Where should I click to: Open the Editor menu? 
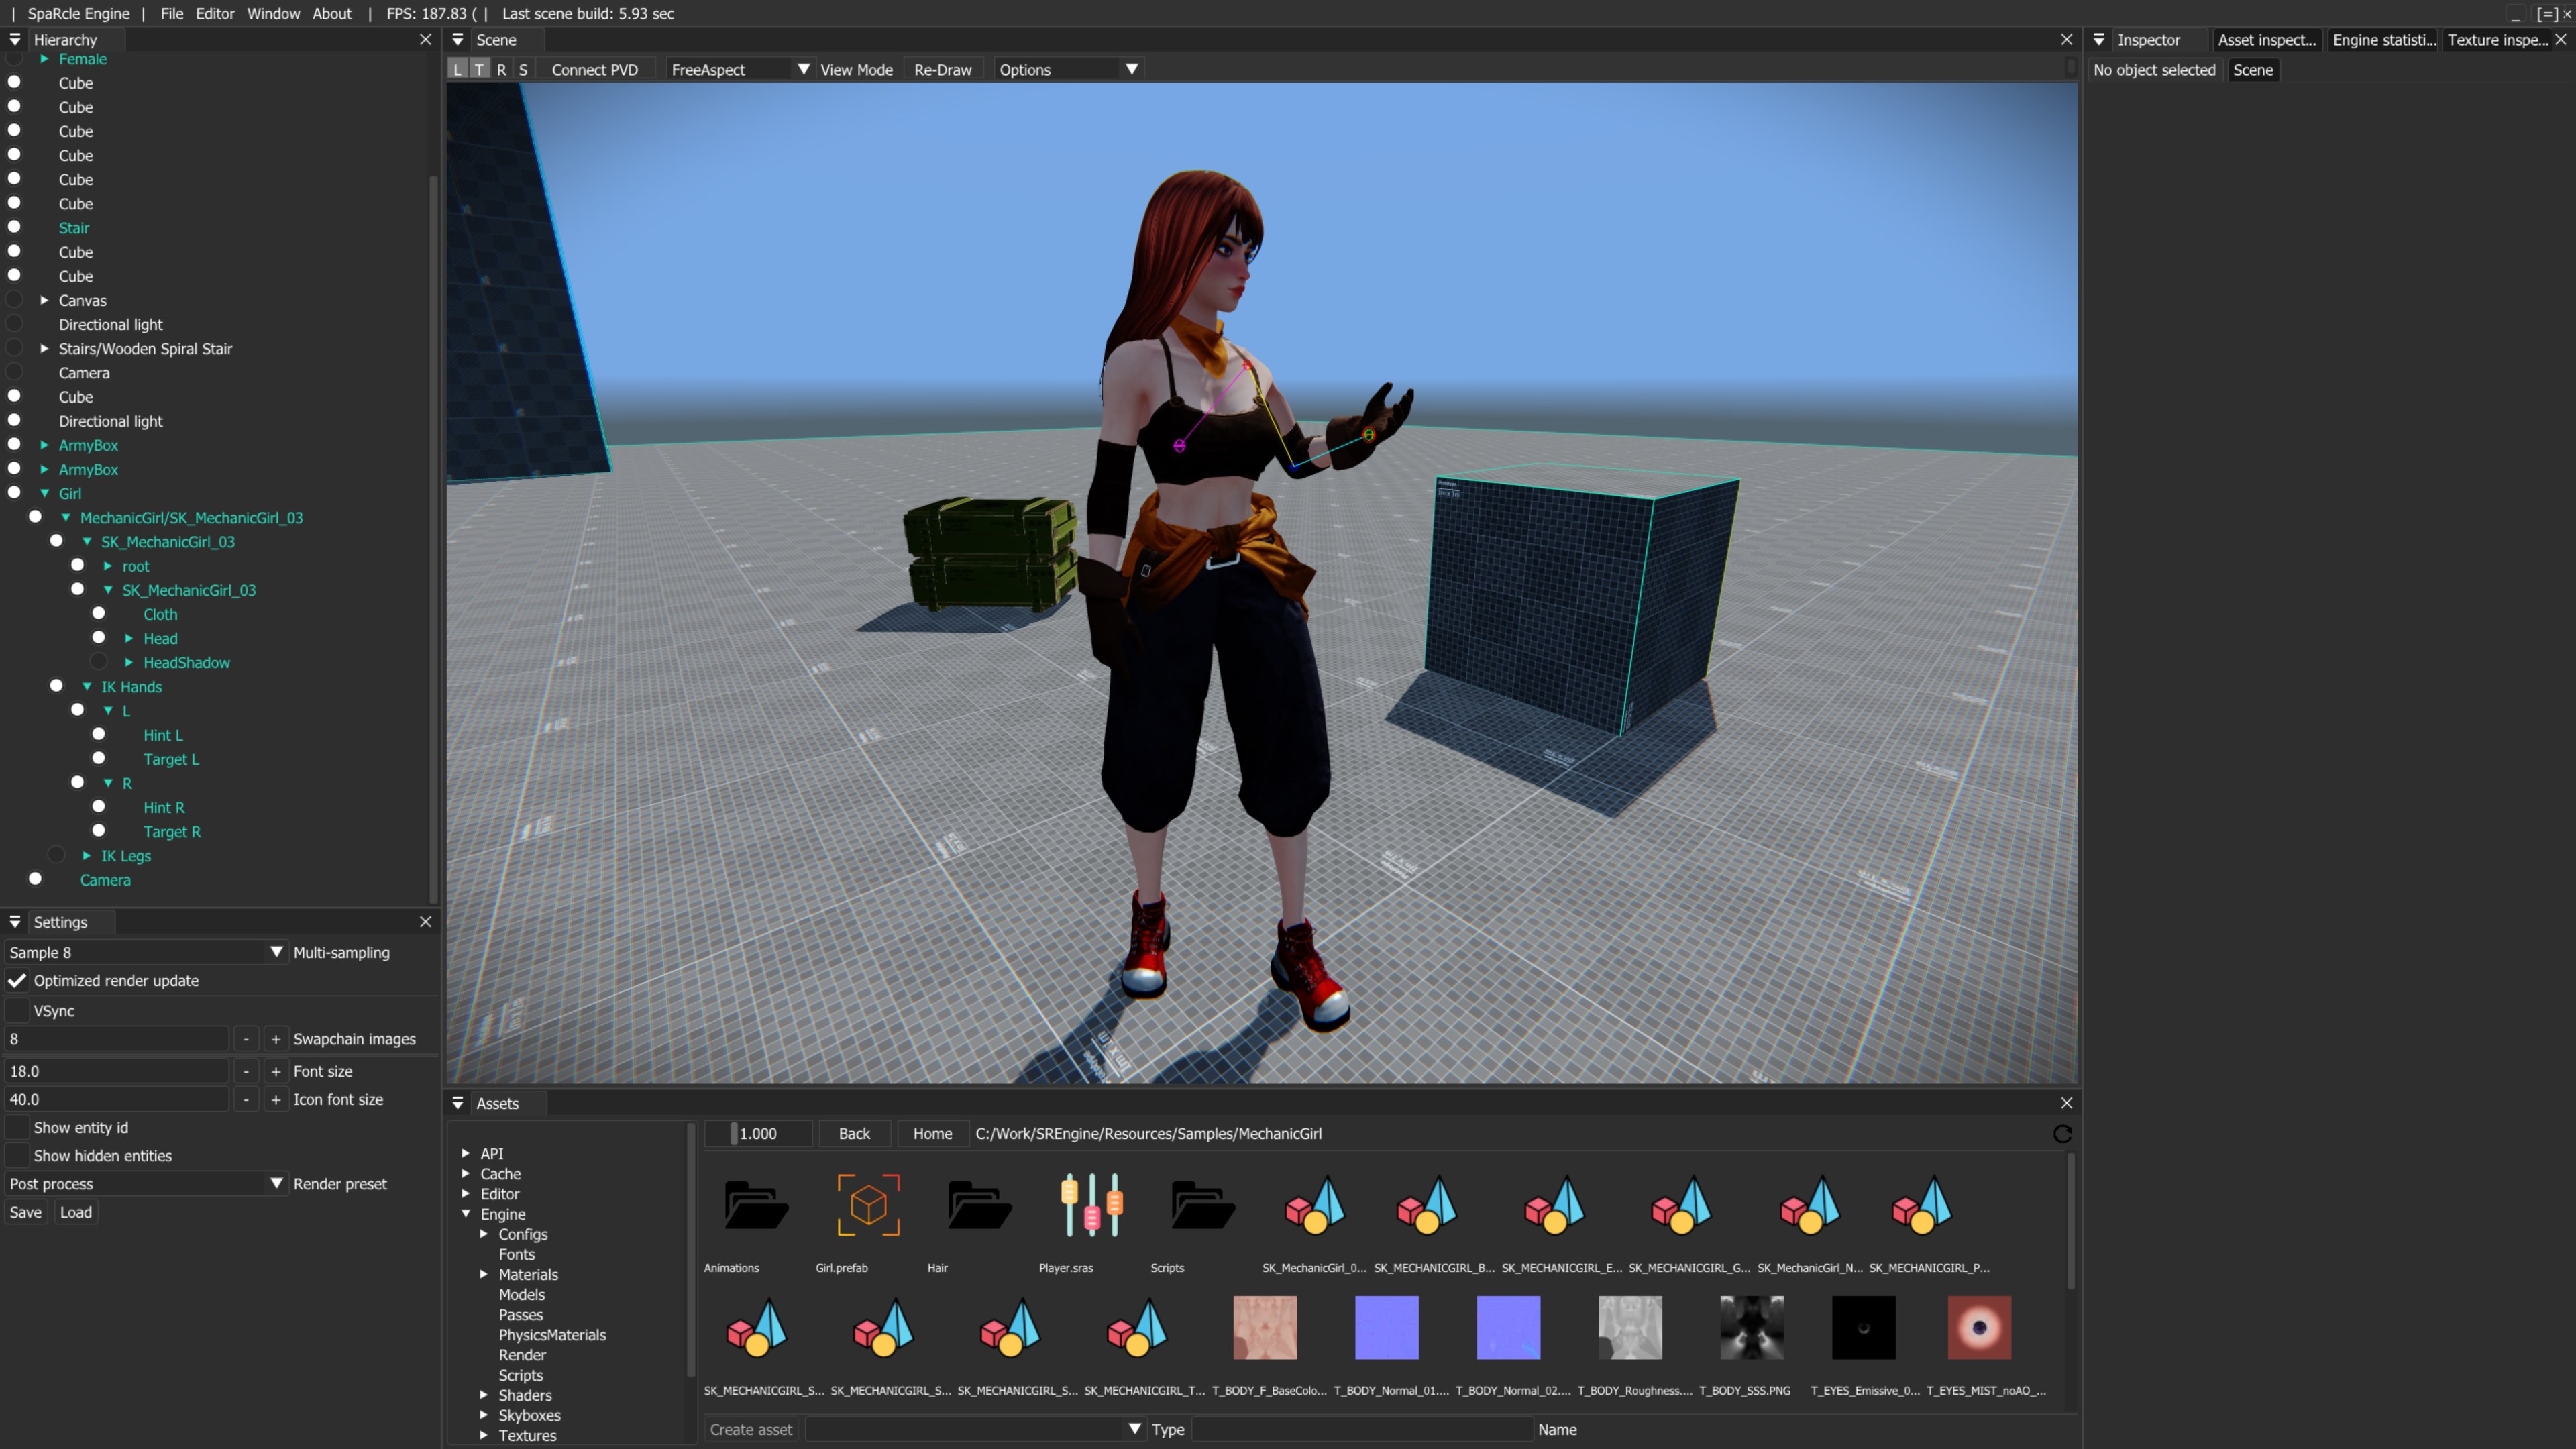click(x=214, y=14)
